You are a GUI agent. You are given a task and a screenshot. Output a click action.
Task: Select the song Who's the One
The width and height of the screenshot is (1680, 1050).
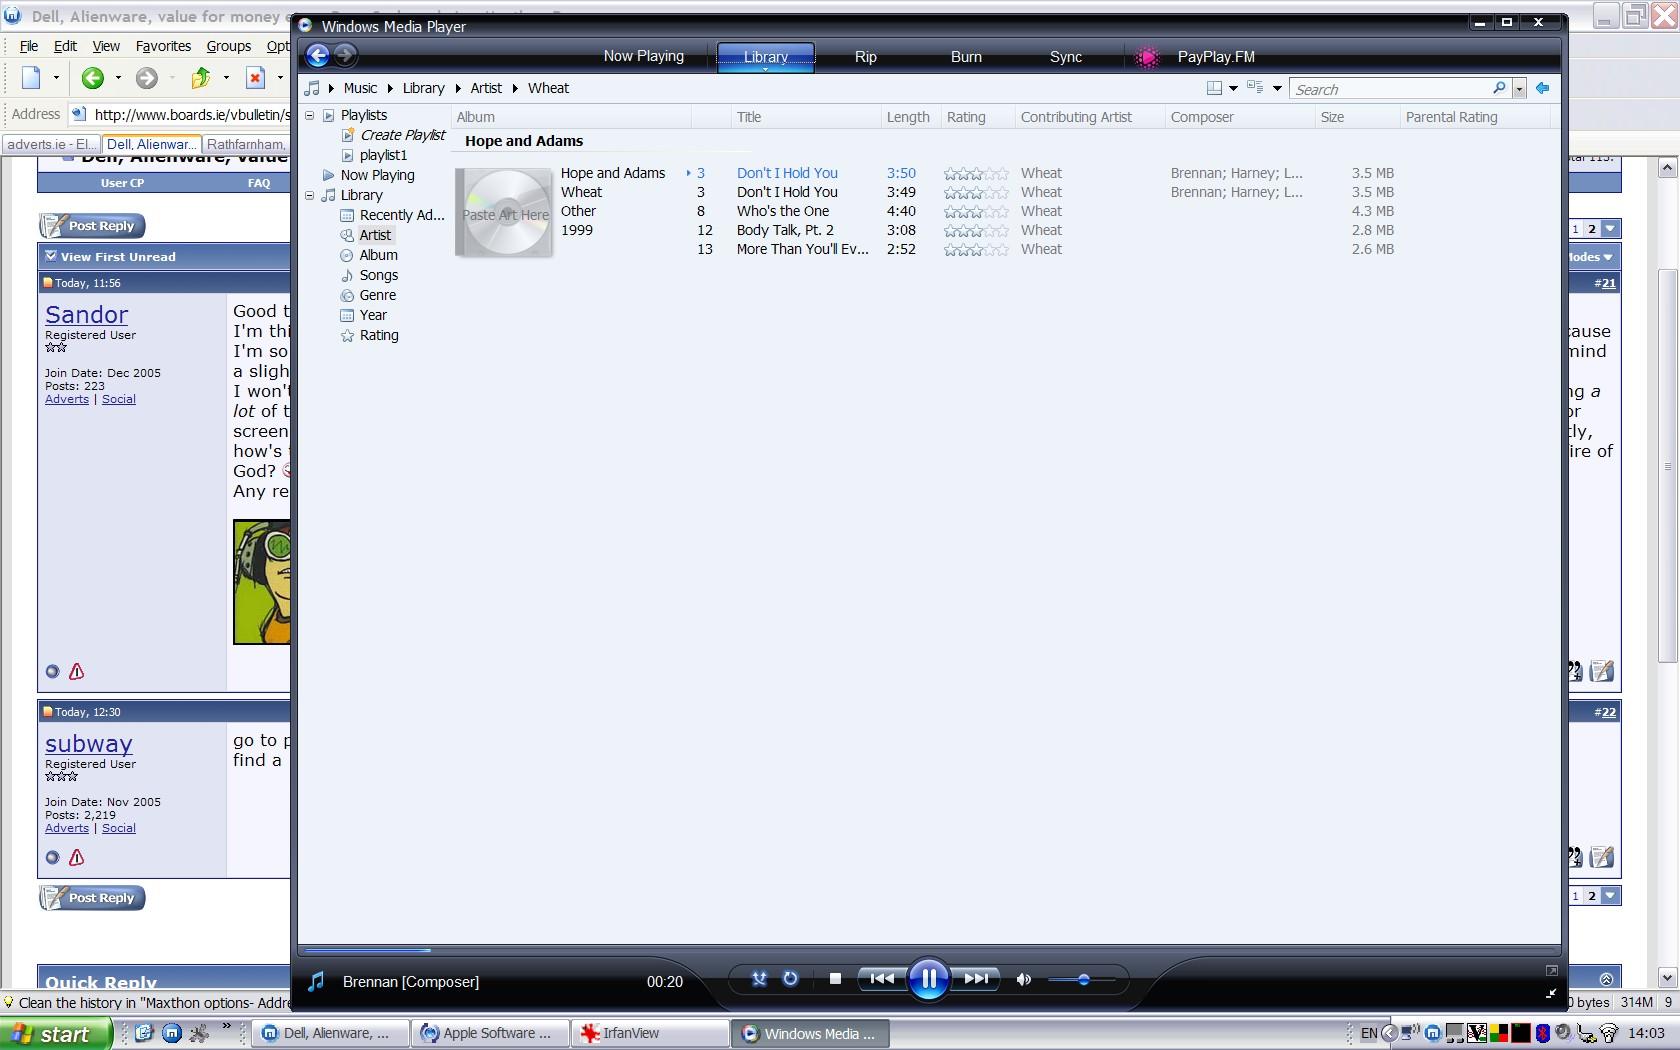pyautogui.click(x=783, y=211)
